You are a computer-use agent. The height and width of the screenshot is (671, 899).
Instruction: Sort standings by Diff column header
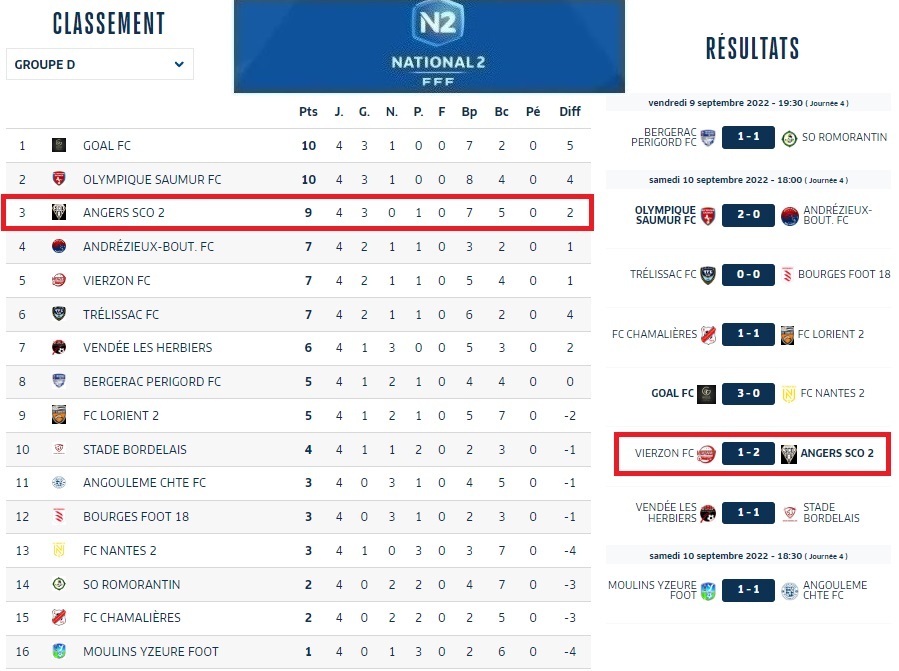point(570,112)
